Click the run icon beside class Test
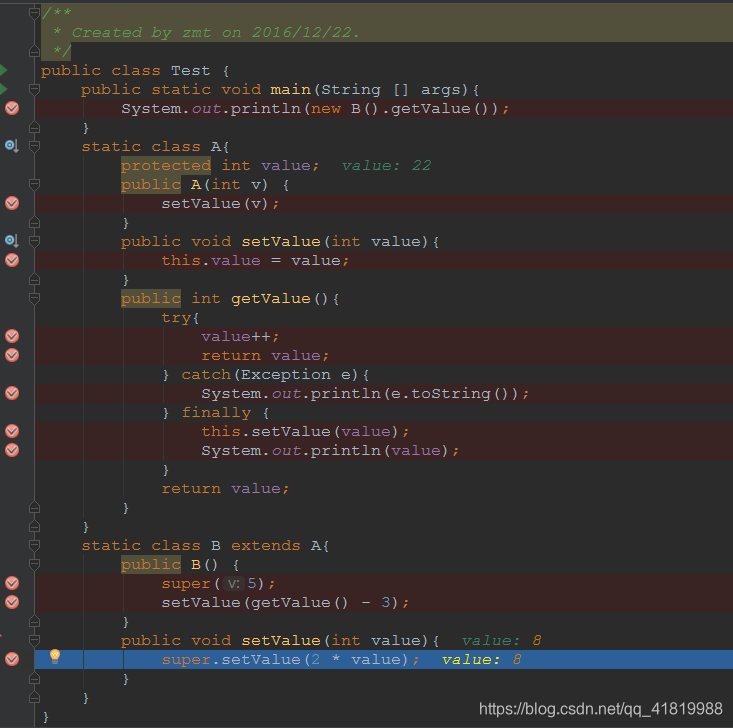This screenshot has width=733, height=728. pos(3,70)
